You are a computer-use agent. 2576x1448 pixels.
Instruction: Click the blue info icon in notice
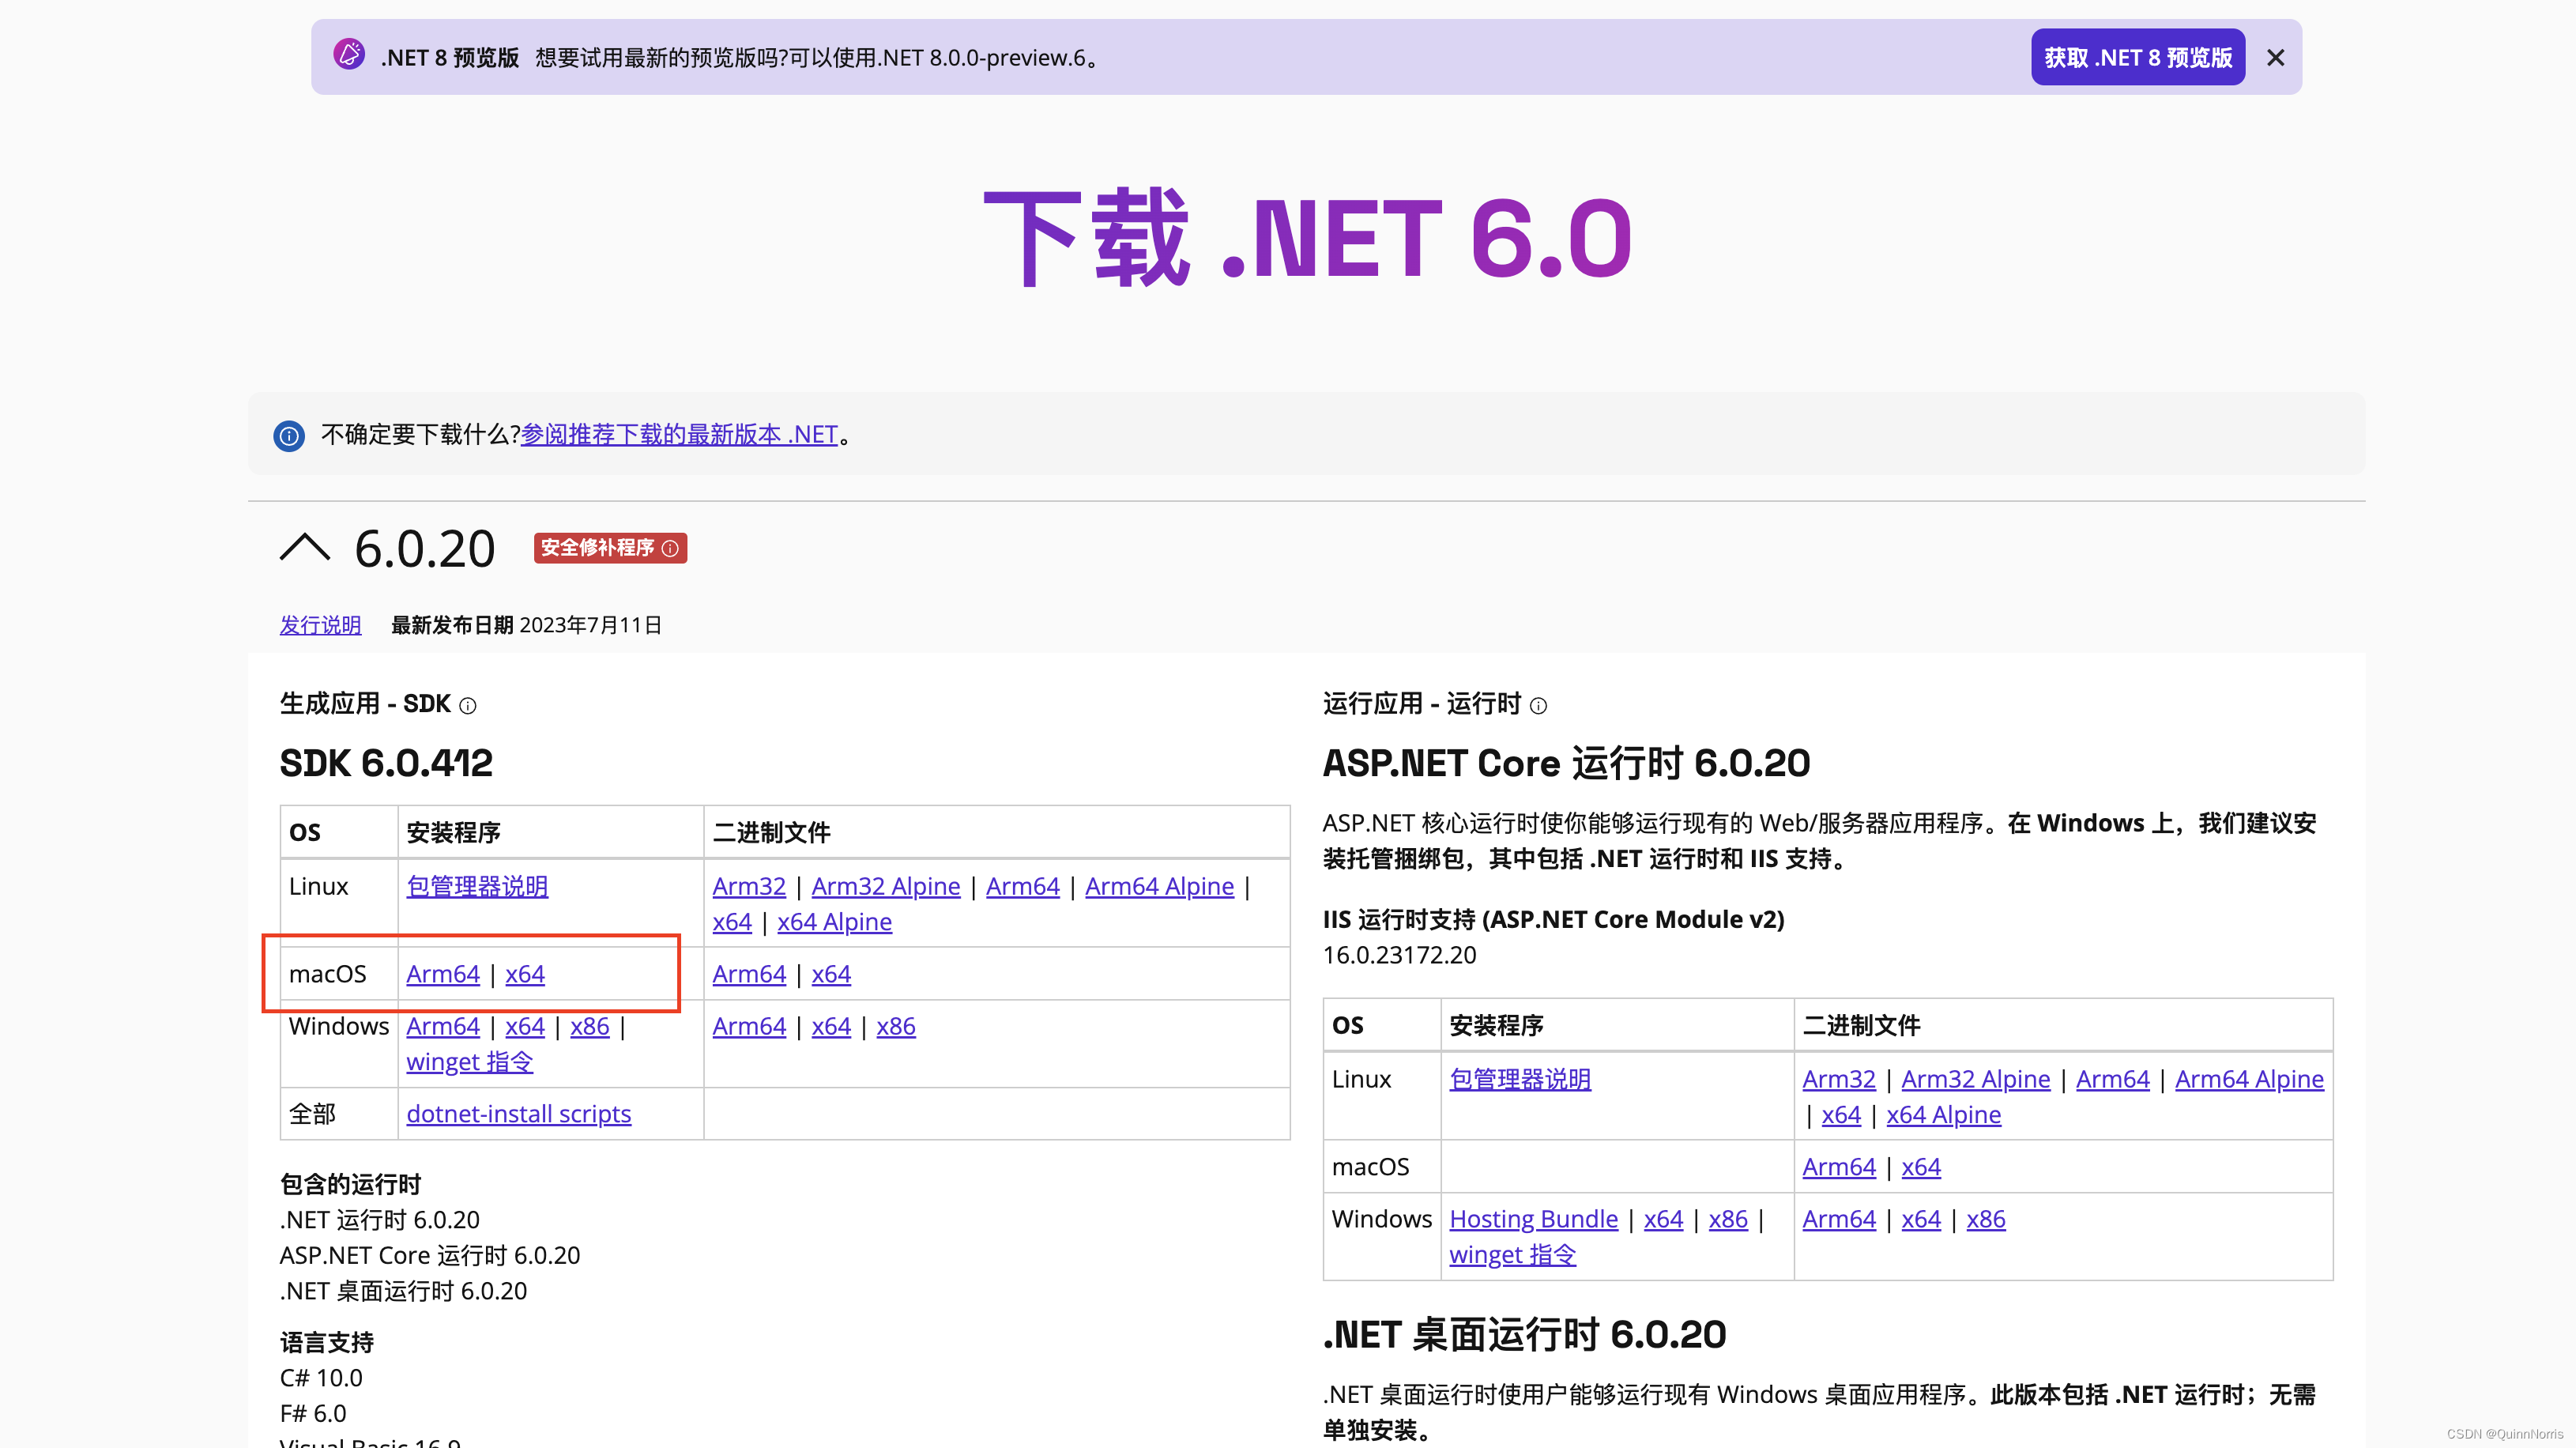click(289, 436)
